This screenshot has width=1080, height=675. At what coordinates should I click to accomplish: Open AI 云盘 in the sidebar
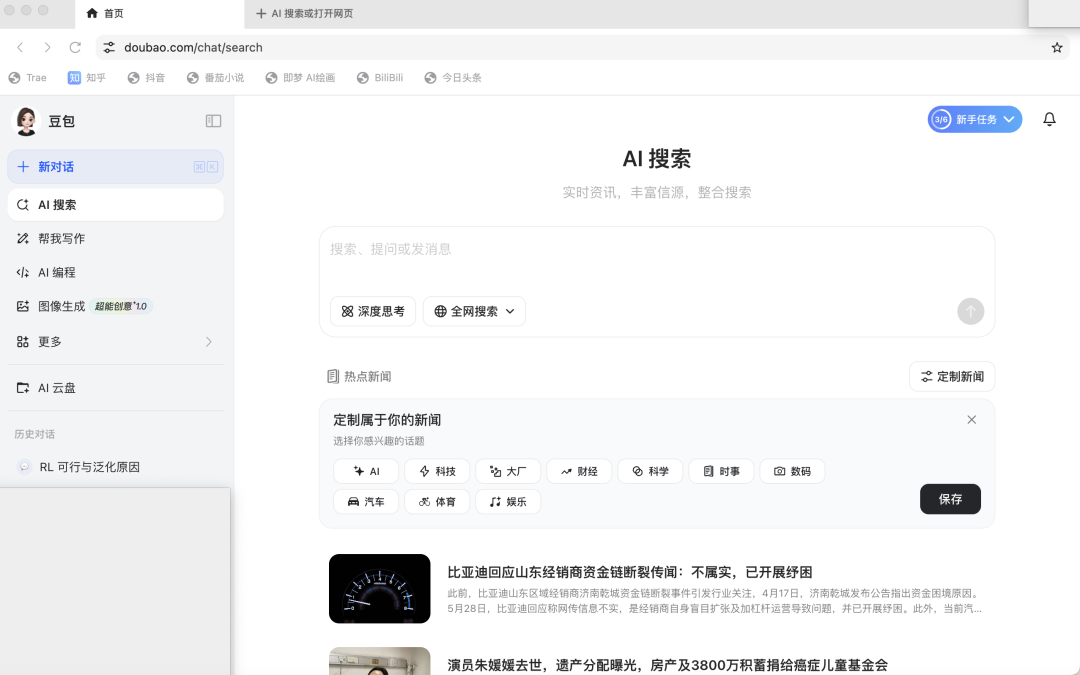(x=116, y=388)
